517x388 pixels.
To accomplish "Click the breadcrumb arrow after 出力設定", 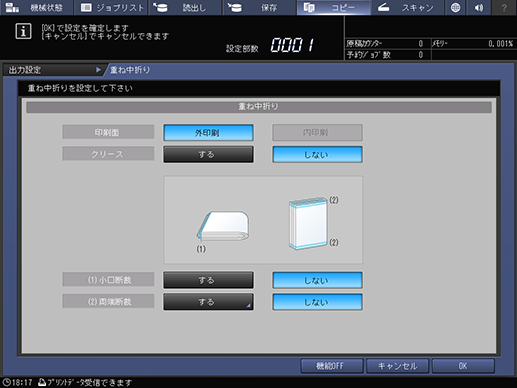I will pos(98,70).
